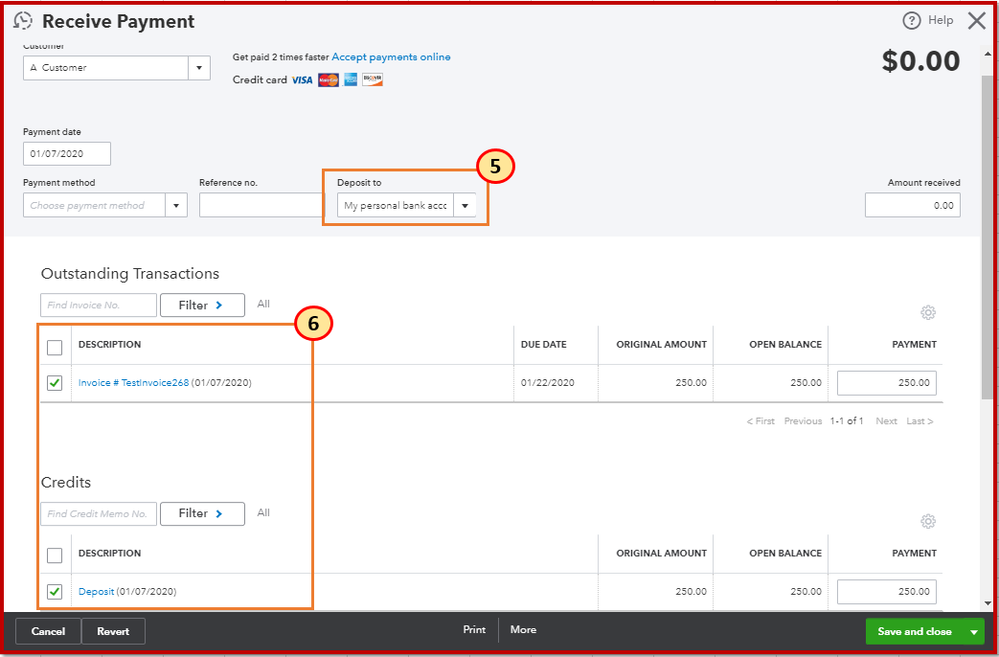Click the Accept payments online link
This screenshot has height=657, width=999.
(x=391, y=57)
